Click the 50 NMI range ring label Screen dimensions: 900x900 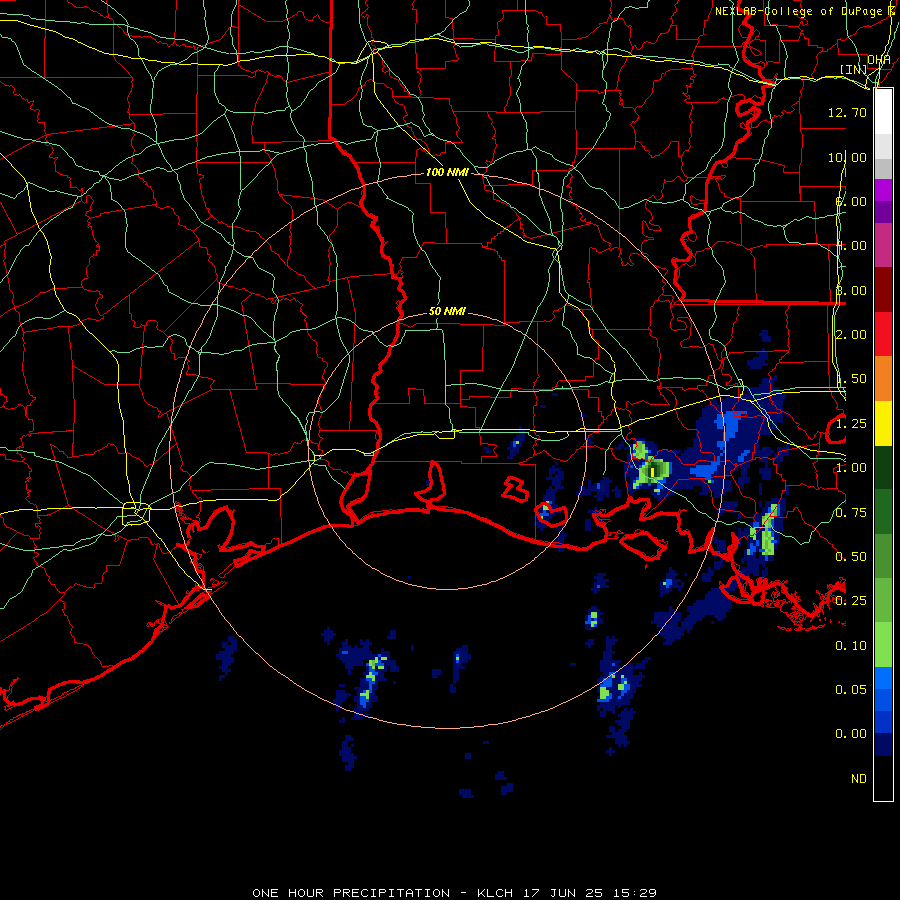[447, 312]
